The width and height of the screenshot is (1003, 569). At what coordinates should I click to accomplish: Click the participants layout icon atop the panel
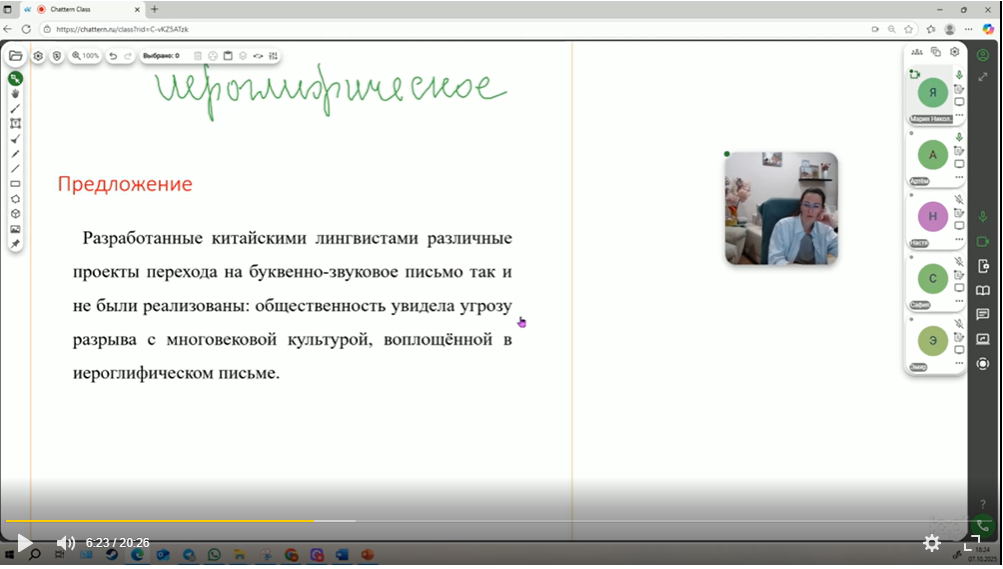point(917,52)
